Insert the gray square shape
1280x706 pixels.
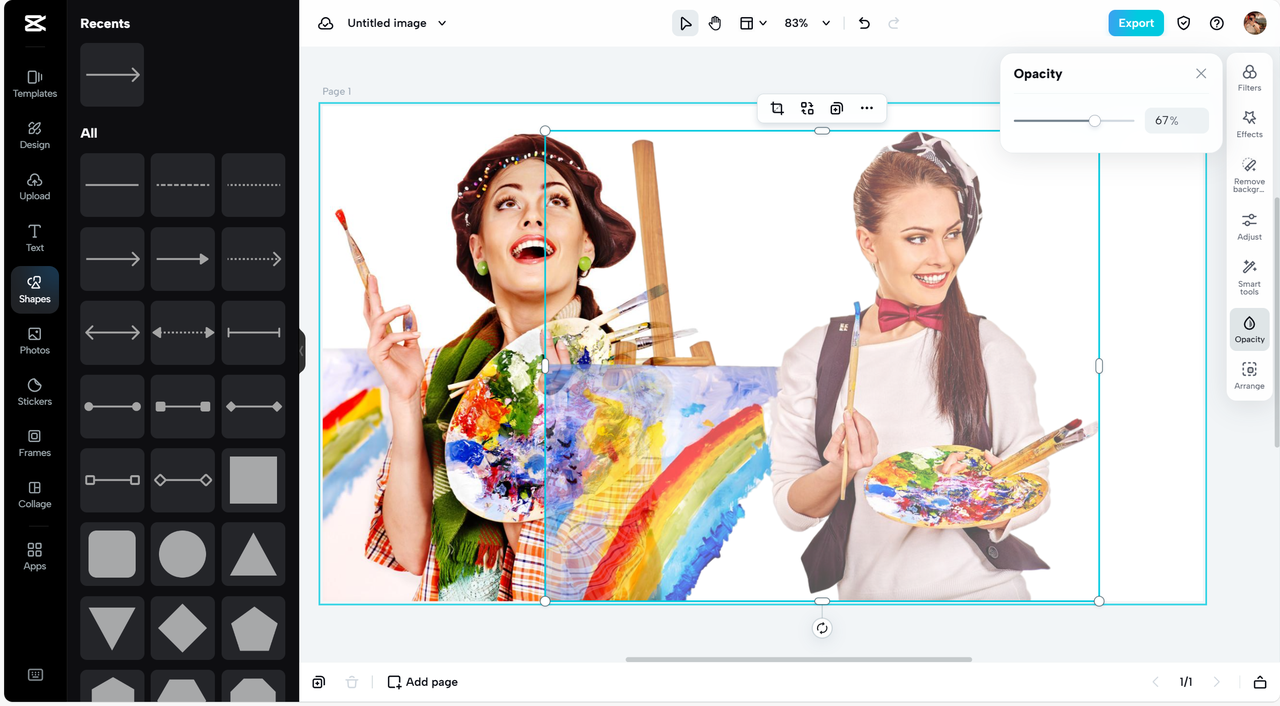point(253,480)
